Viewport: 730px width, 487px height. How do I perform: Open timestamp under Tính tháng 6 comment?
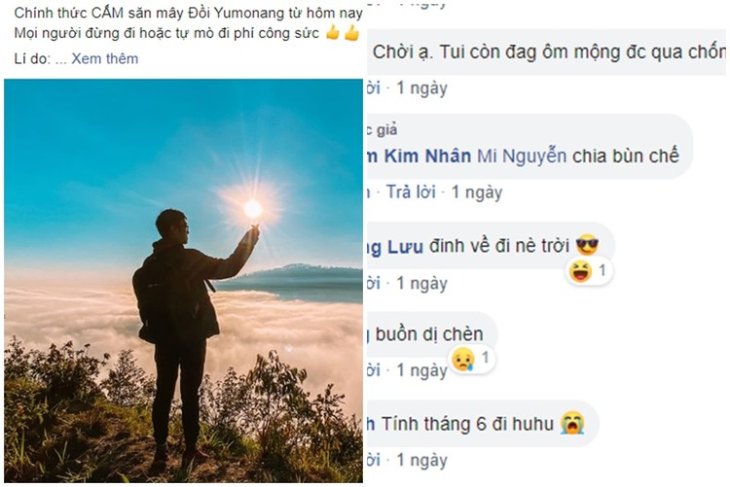coord(421,460)
